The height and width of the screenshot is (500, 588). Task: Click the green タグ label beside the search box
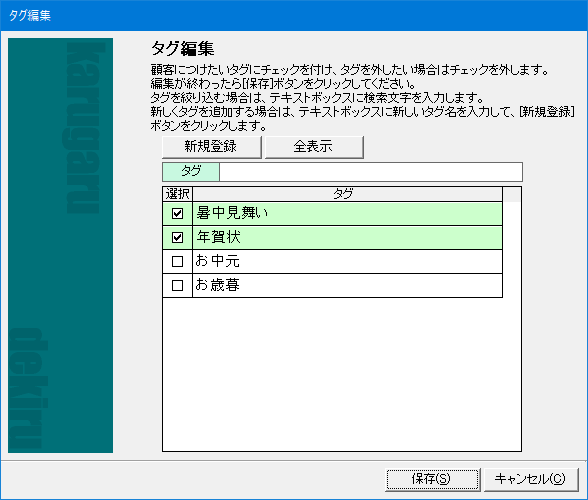coord(191,172)
